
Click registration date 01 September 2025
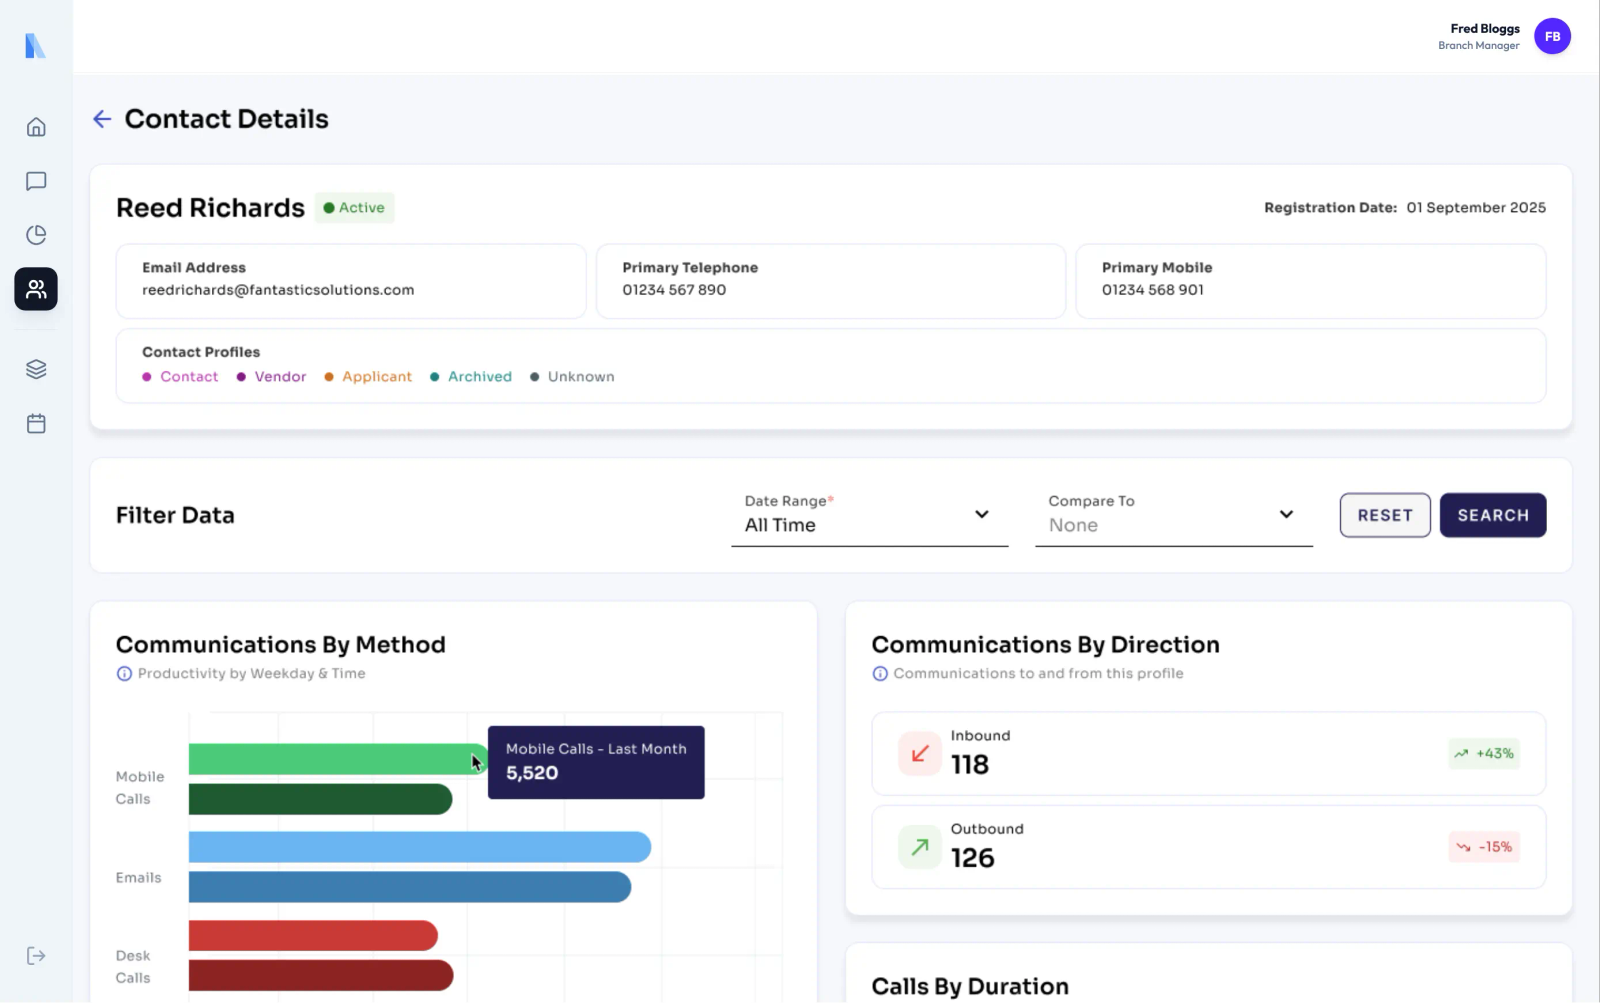click(x=1476, y=208)
